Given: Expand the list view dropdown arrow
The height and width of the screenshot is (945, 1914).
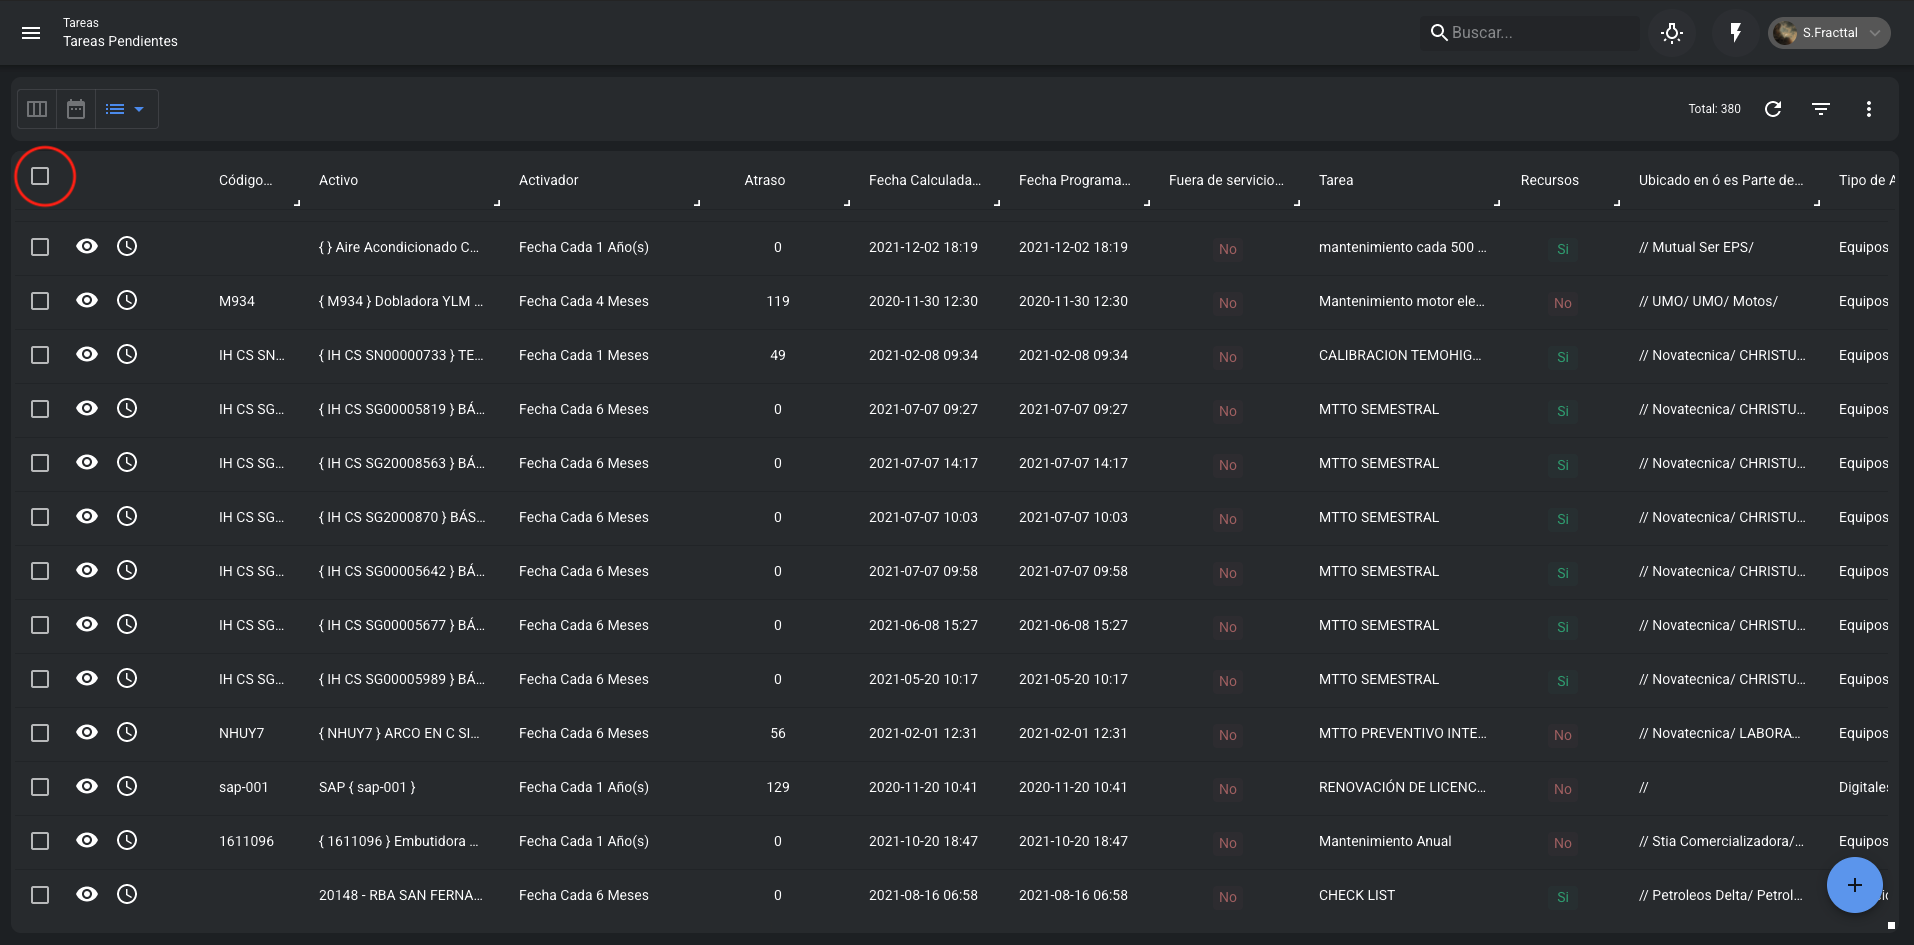Looking at the screenshot, I should [139, 109].
